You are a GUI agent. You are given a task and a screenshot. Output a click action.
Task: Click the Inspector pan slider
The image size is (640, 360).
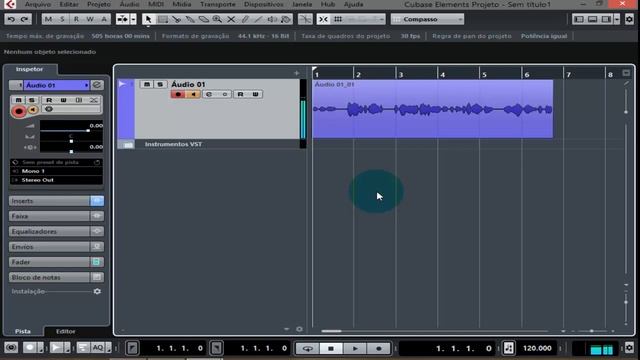click(x=71, y=141)
